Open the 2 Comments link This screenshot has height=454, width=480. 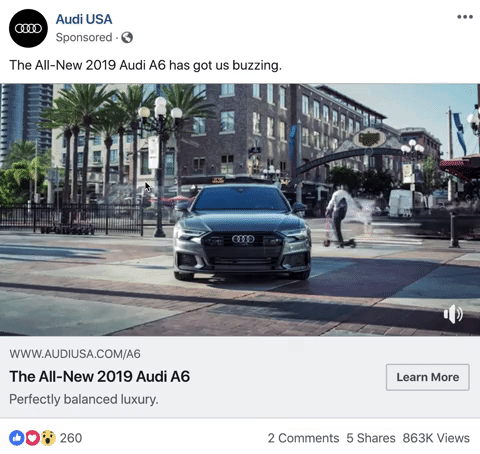click(303, 438)
